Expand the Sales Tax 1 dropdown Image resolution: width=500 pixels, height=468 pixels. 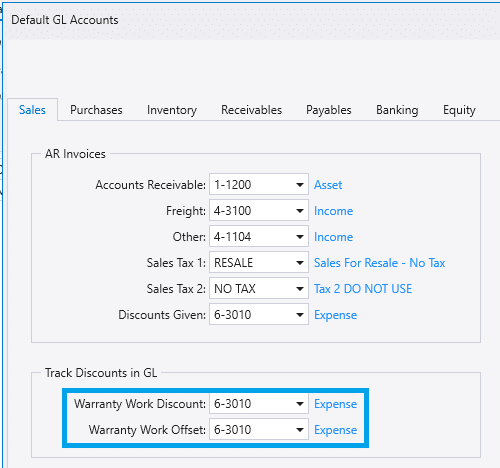point(300,263)
